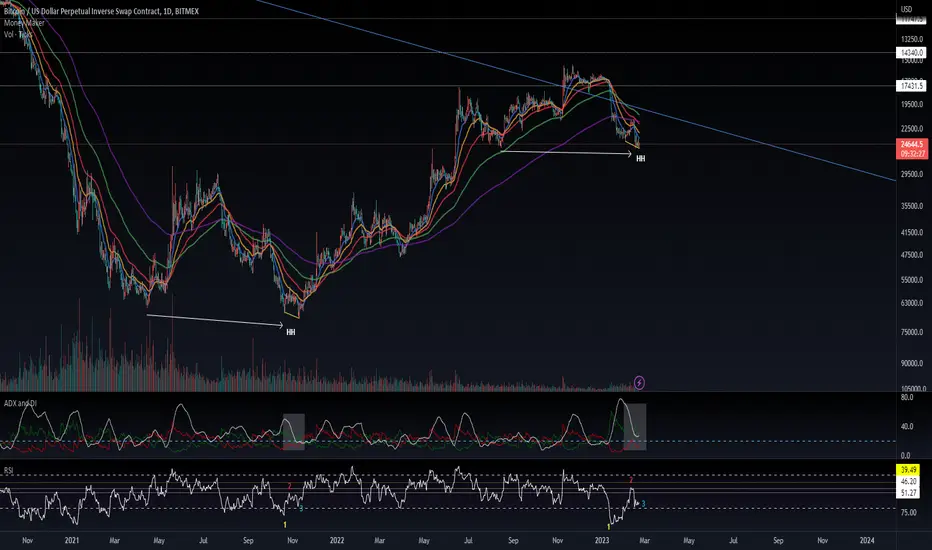
Task: Click the 47500.0 price axis value
Action: click(x=912, y=254)
